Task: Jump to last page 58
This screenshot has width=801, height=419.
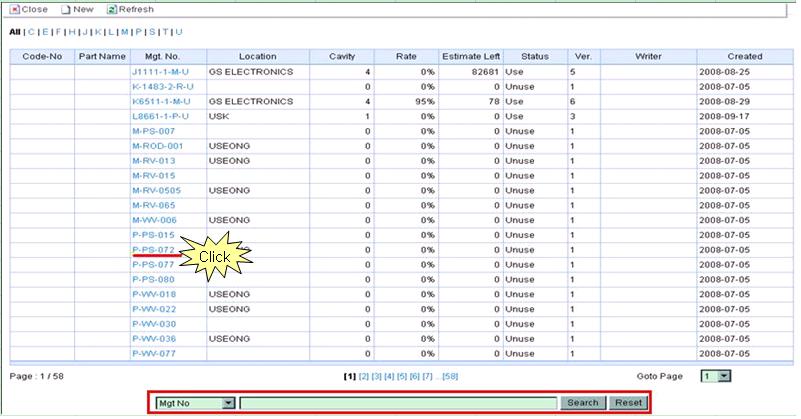Action: 450,377
